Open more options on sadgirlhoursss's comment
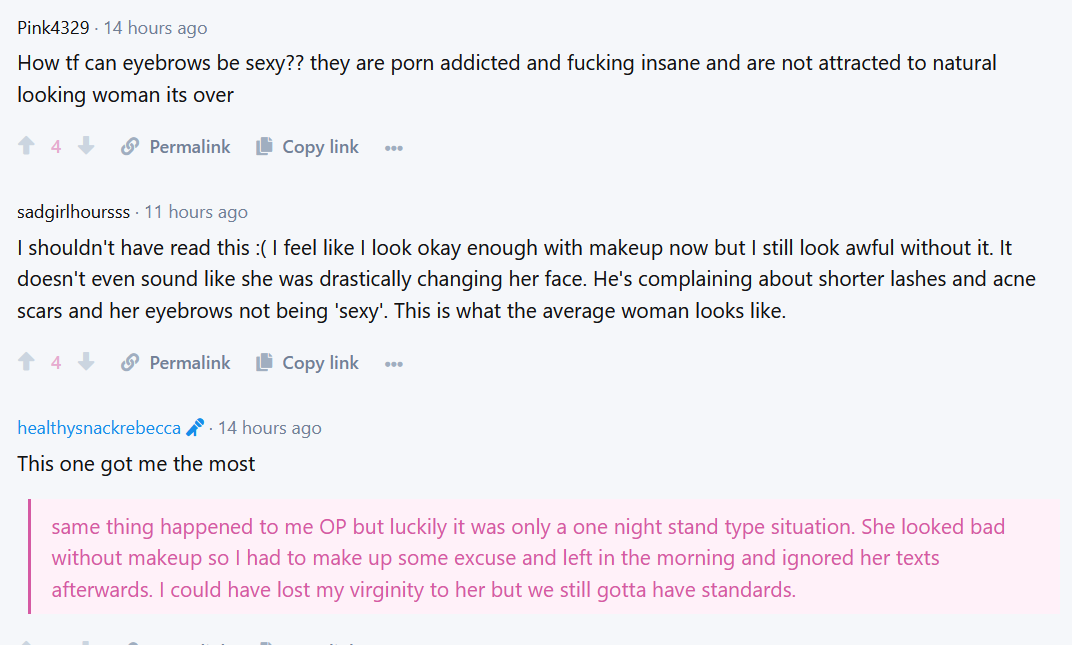Screen dimensions: 1072x645 [394, 364]
